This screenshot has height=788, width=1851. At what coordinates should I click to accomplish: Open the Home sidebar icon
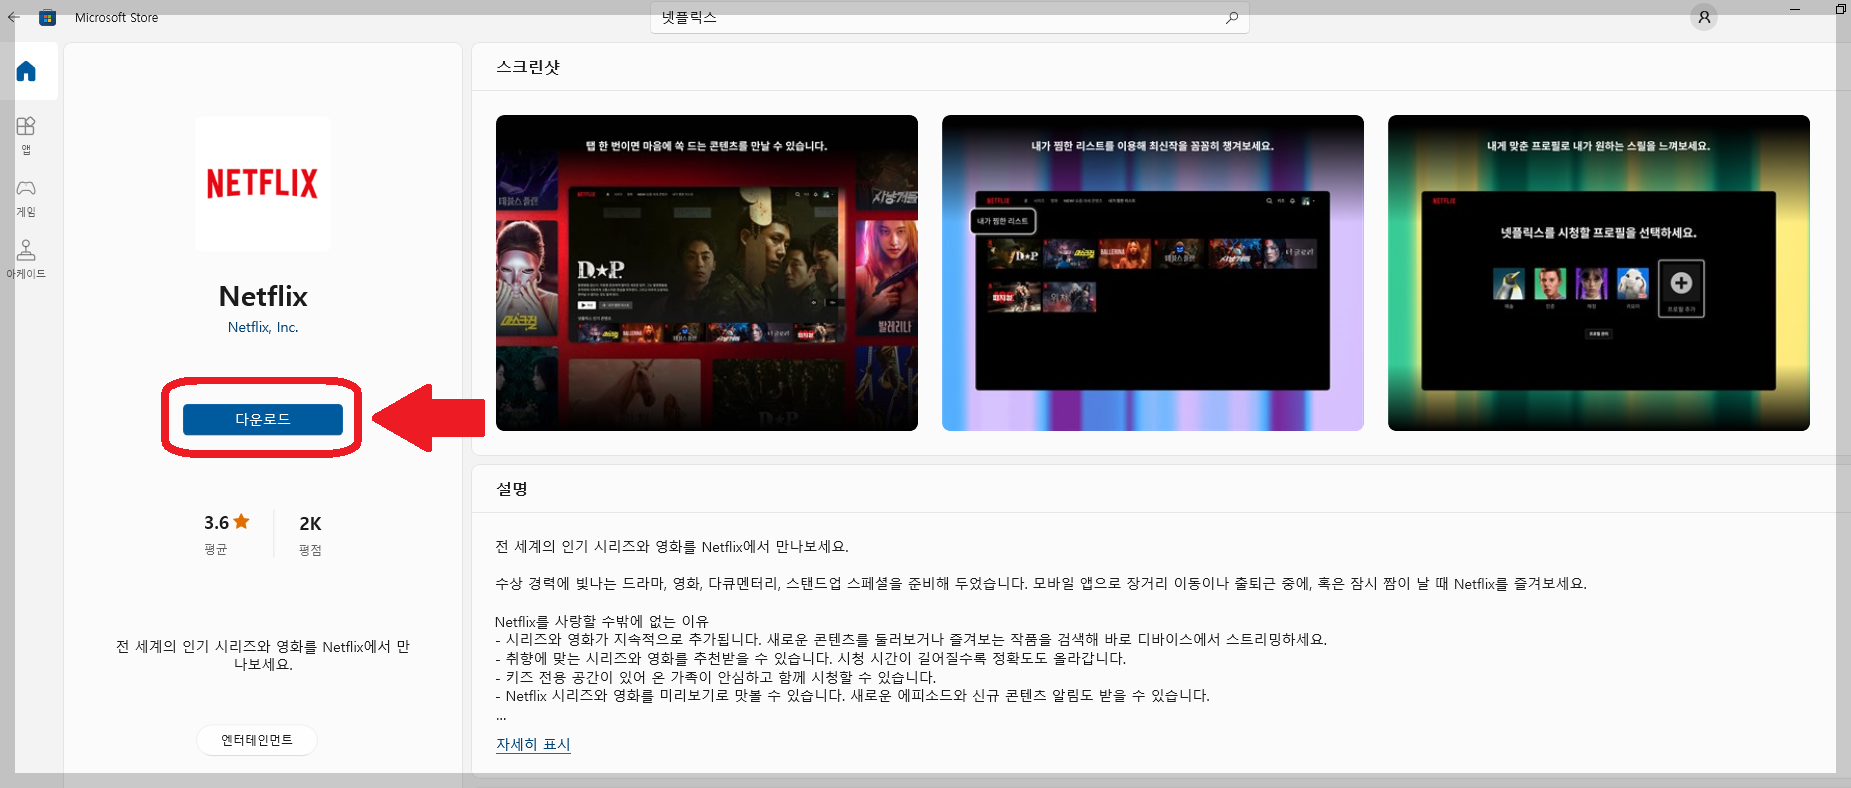pyautogui.click(x=27, y=71)
